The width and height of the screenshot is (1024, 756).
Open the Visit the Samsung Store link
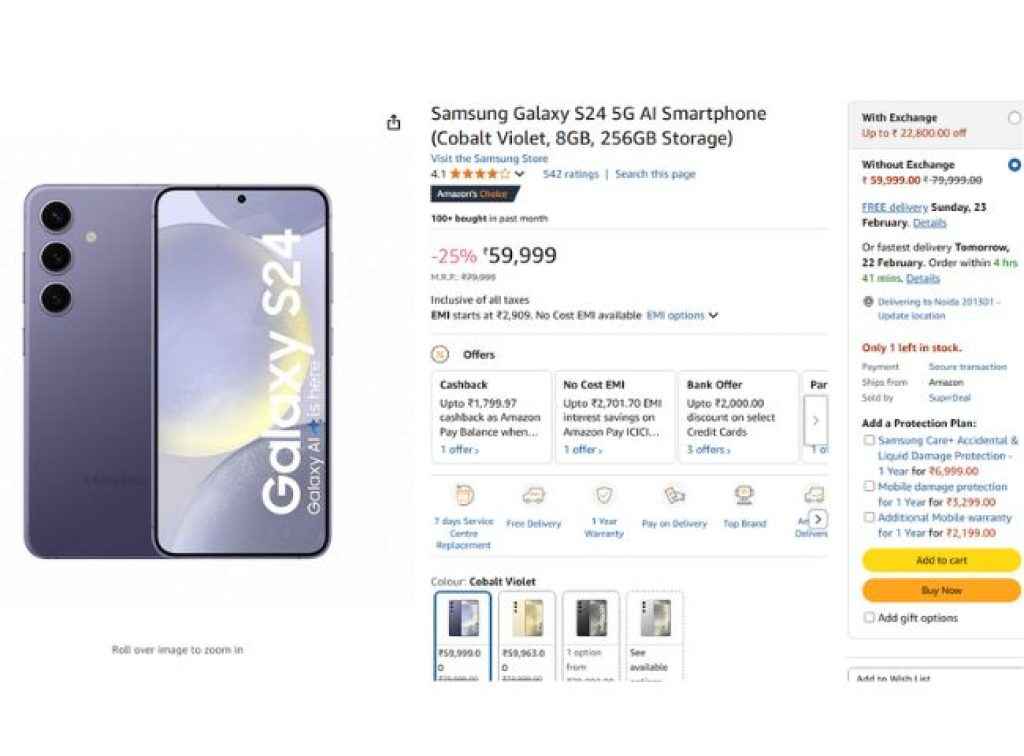coord(489,158)
